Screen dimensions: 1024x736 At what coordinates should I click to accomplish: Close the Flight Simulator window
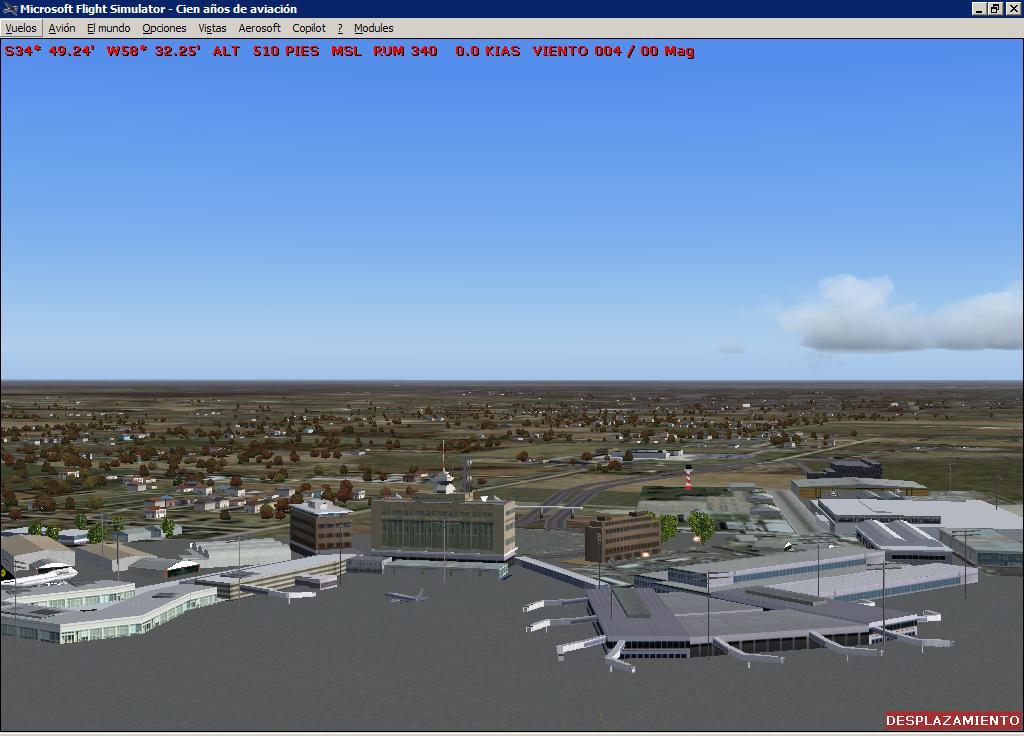1012,8
